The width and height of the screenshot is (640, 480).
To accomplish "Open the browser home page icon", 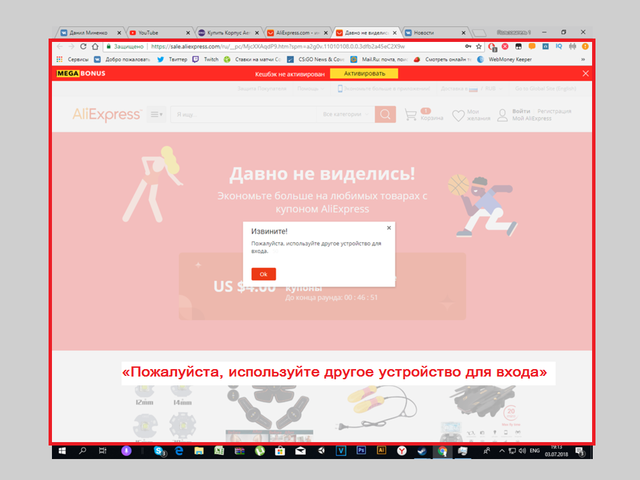I will point(95,47).
